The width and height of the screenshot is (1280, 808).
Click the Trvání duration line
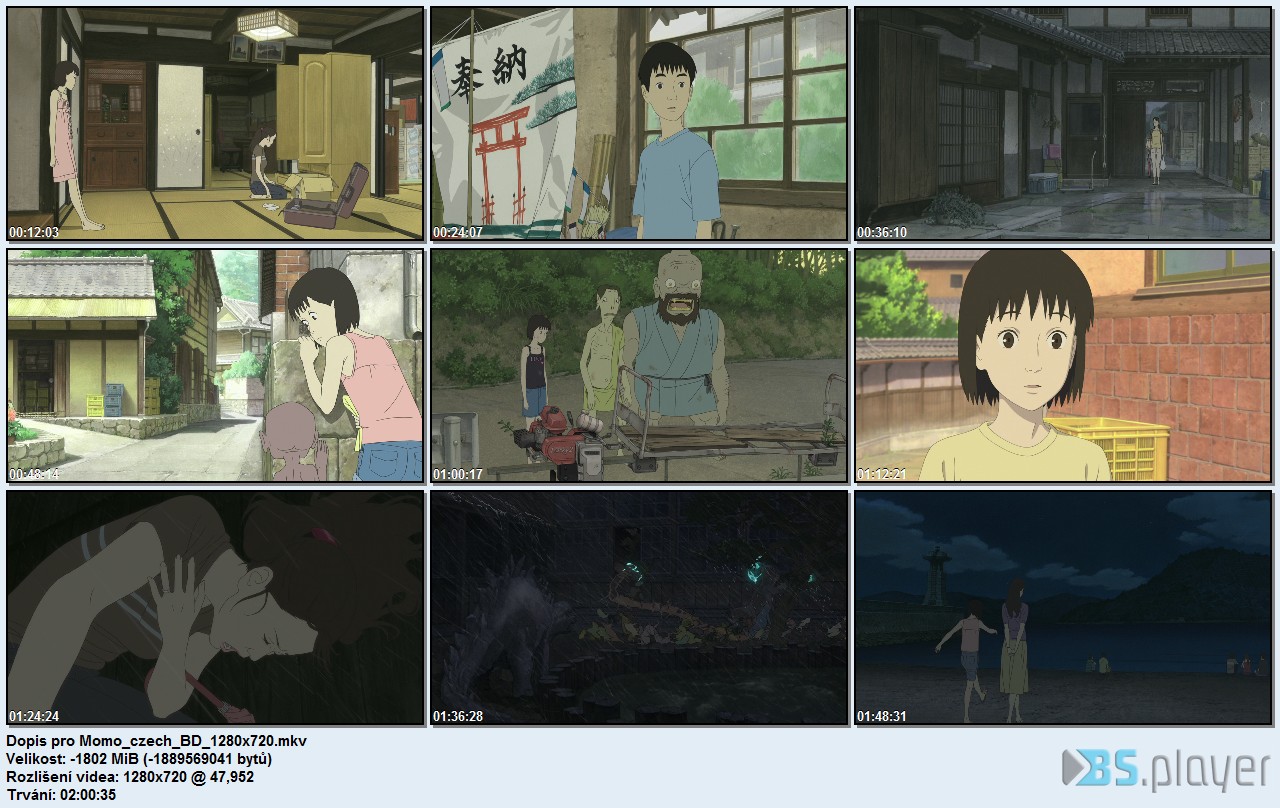pyautogui.click(x=61, y=795)
